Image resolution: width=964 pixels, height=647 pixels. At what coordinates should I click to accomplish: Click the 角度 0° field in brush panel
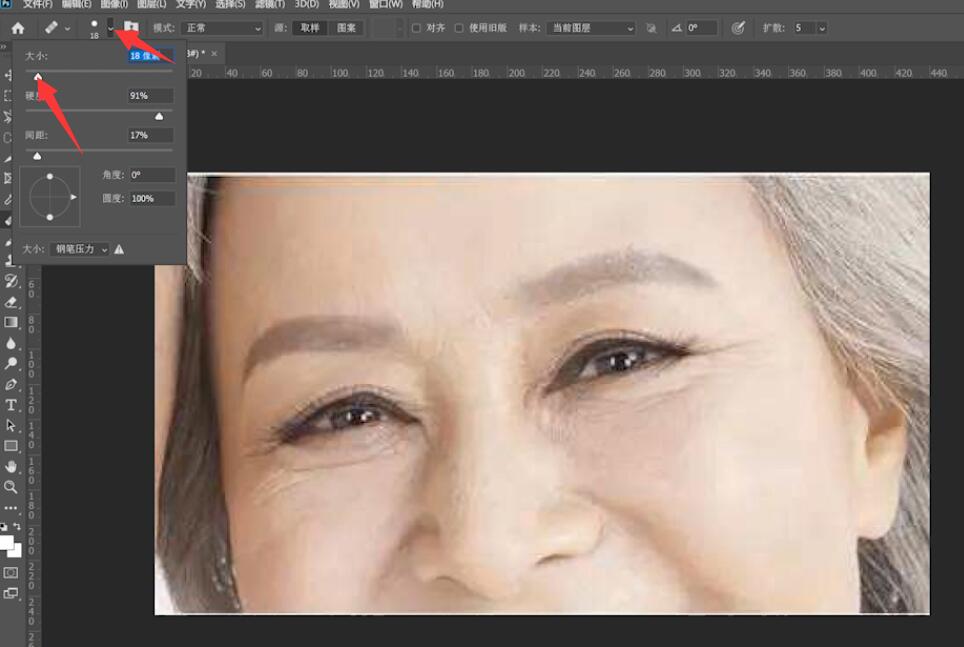click(152, 175)
